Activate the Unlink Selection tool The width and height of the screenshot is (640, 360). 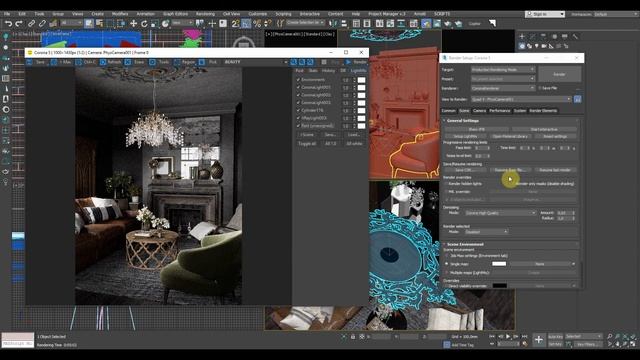tap(42, 24)
